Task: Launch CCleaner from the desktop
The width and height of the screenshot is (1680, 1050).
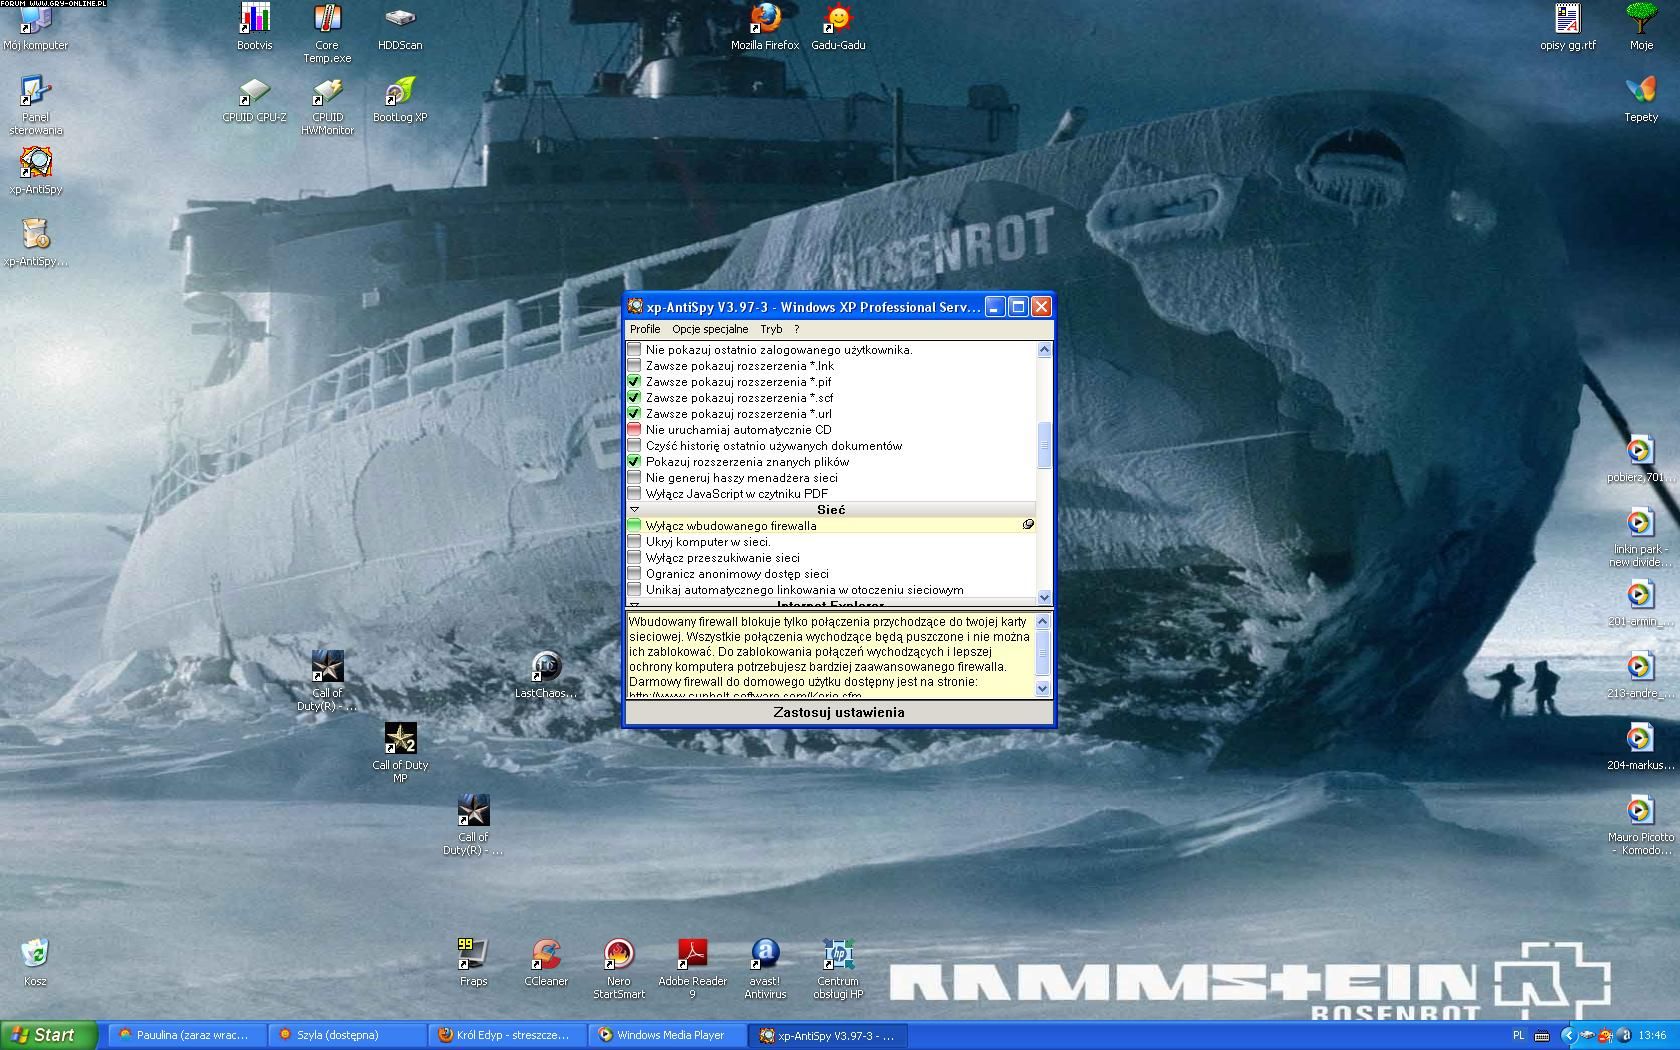Action: (x=546, y=963)
